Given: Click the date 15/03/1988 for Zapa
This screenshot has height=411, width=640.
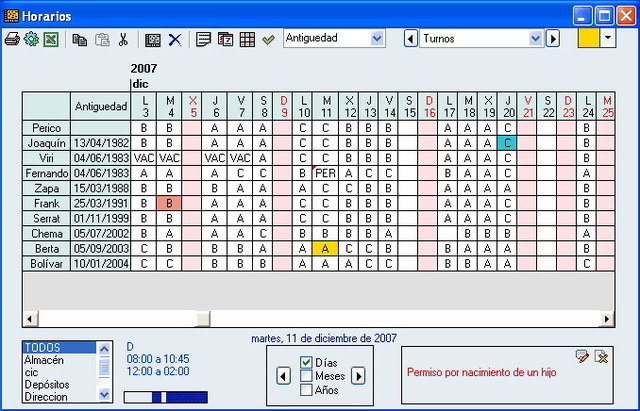Looking at the screenshot, I should point(101,189).
